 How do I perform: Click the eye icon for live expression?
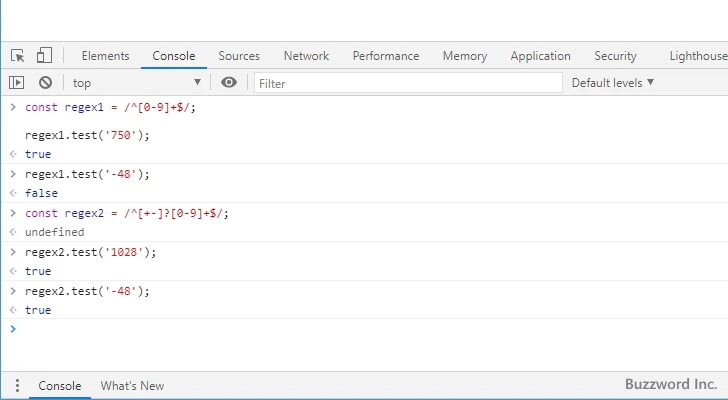[229, 83]
